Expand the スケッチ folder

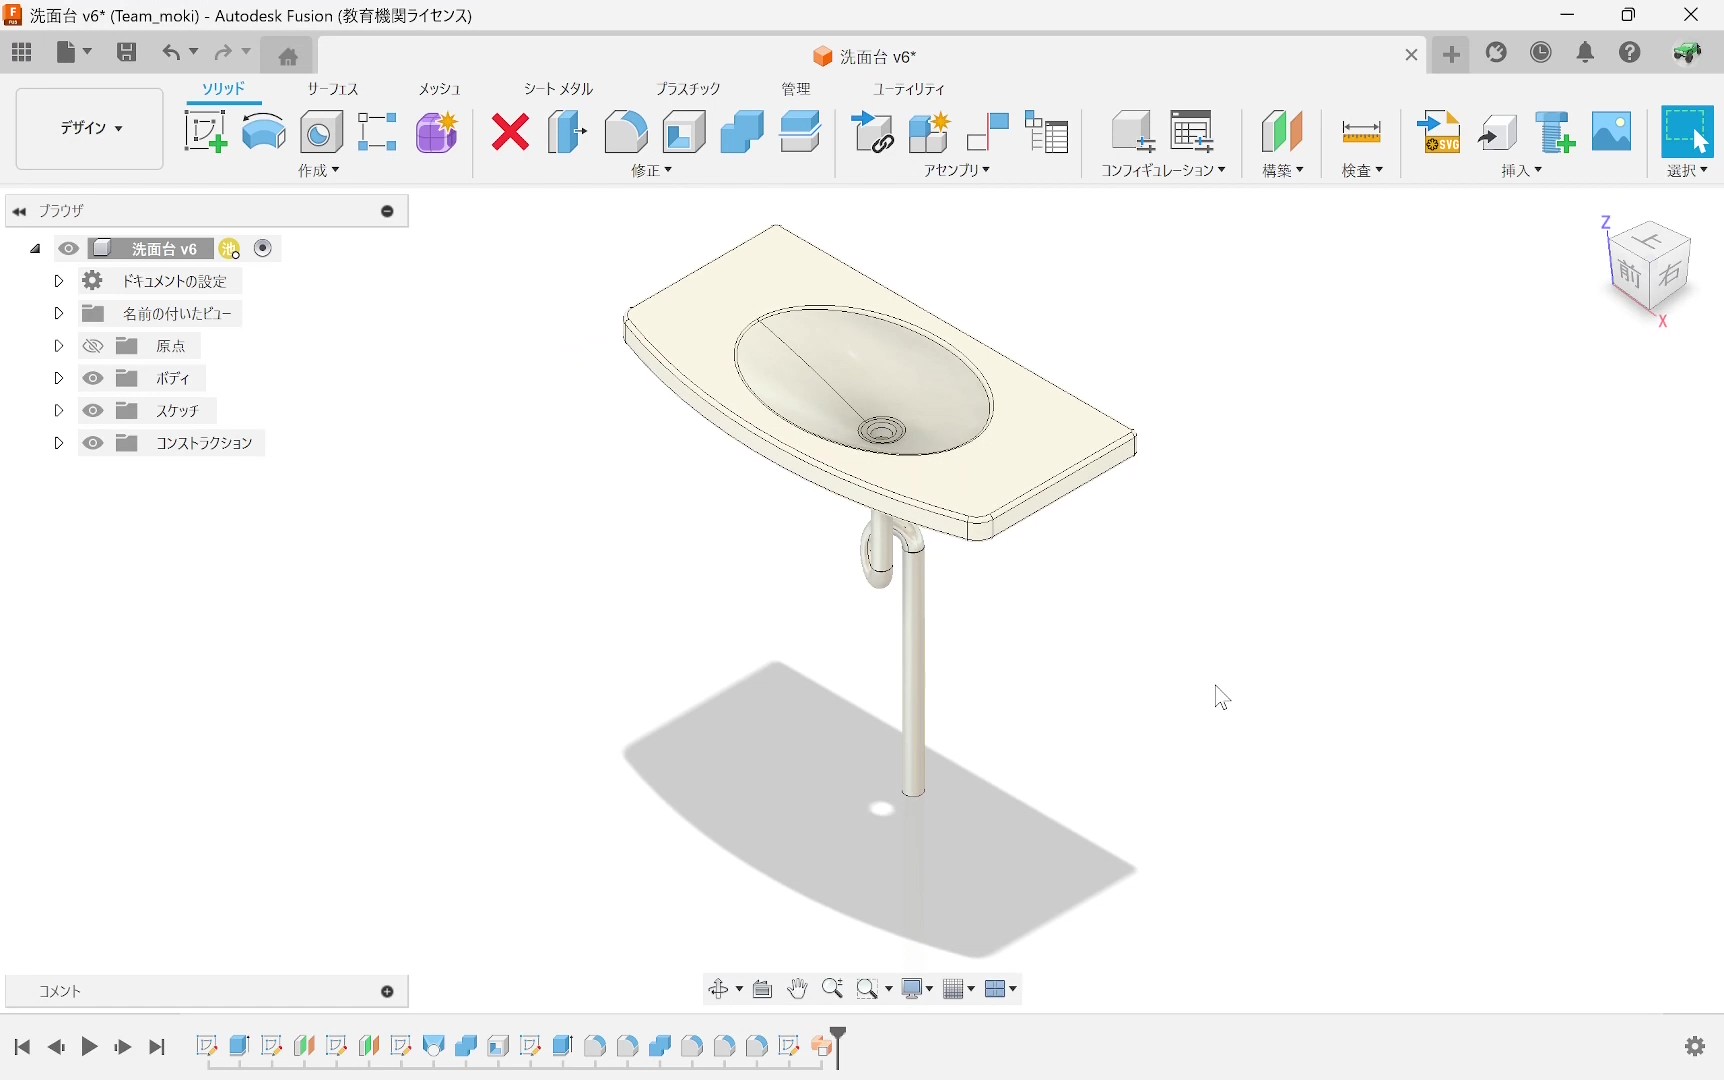[x=58, y=411]
